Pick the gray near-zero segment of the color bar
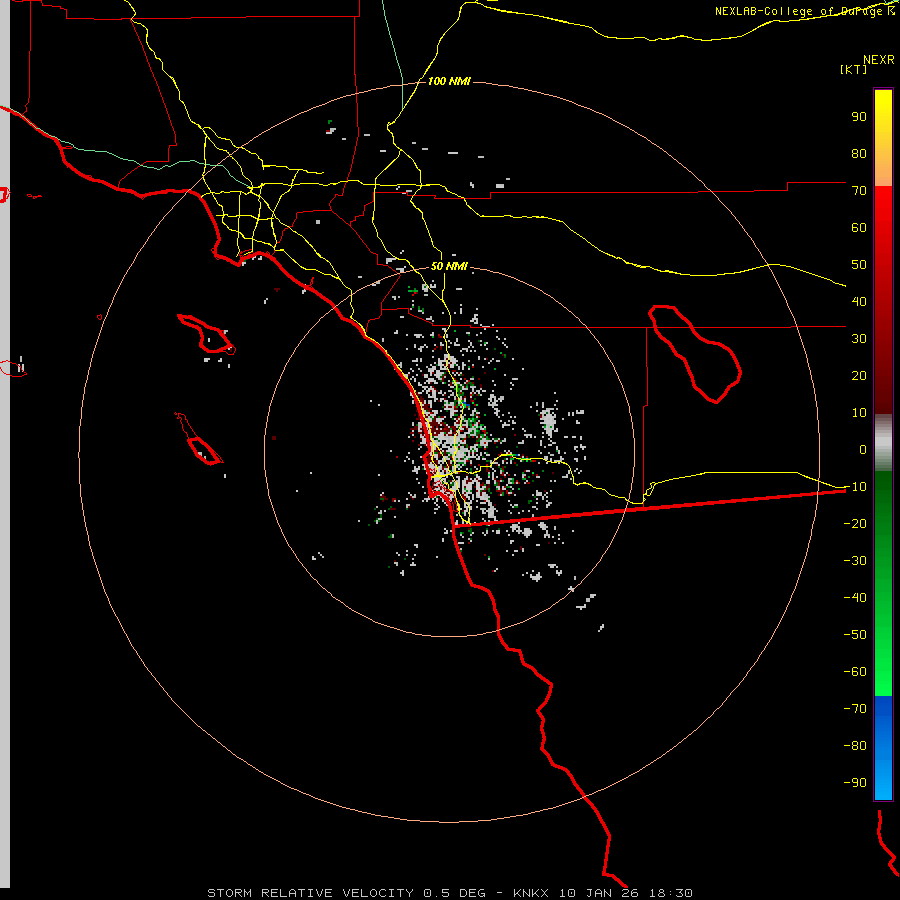The width and height of the screenshot is (900, 900). pyautogui.click(x=883, y=443)
